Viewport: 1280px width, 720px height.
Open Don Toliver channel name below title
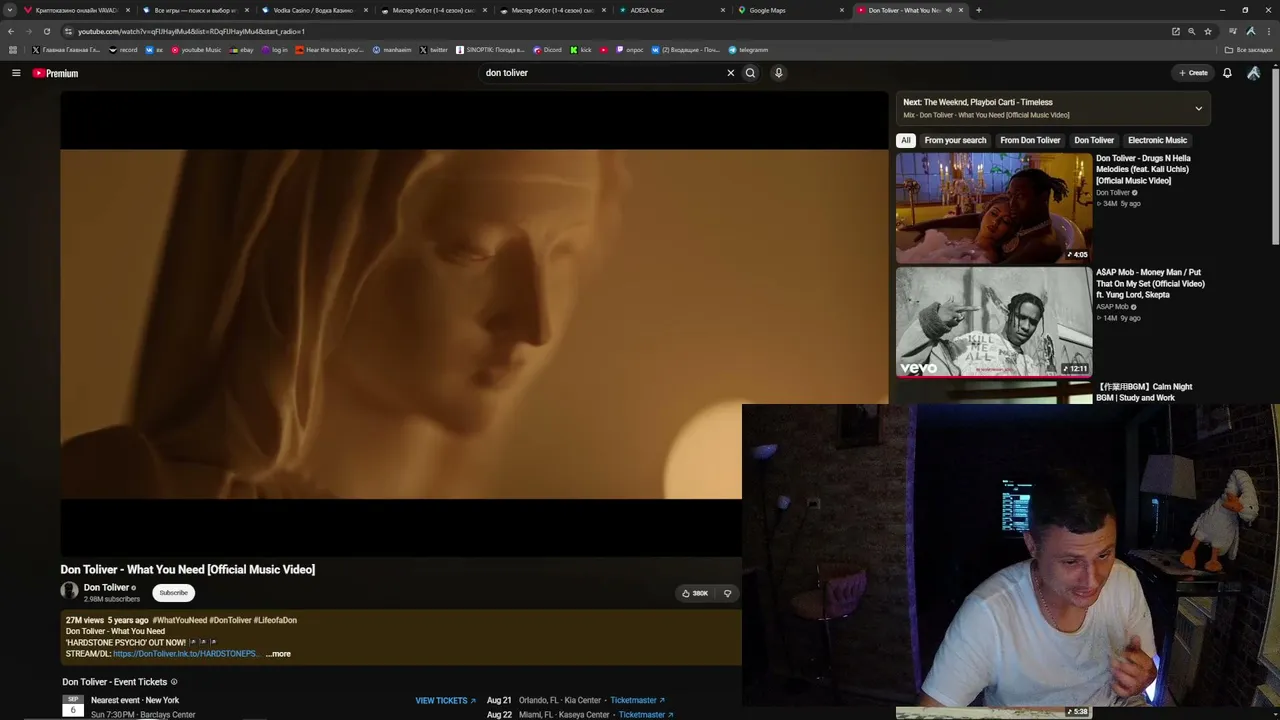(106, 587)
